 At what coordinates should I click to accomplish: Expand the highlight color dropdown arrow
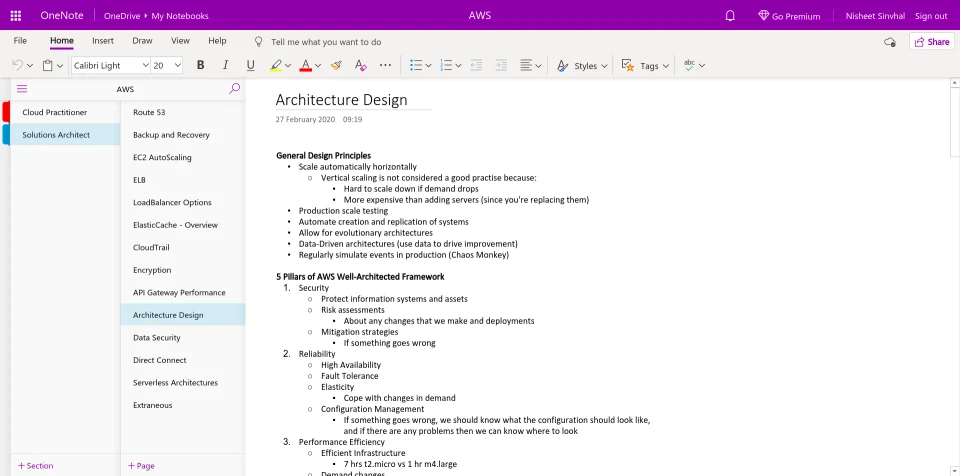tap(288, 66)
